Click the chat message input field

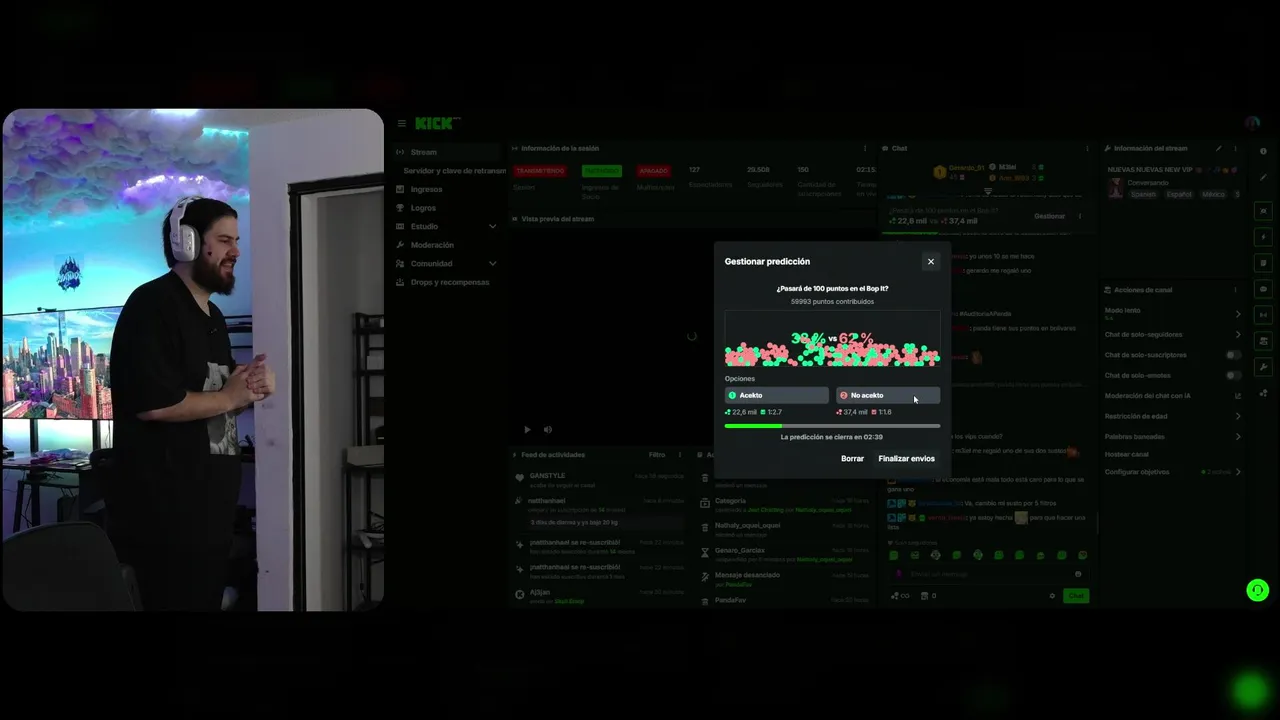tap(987, 574)
